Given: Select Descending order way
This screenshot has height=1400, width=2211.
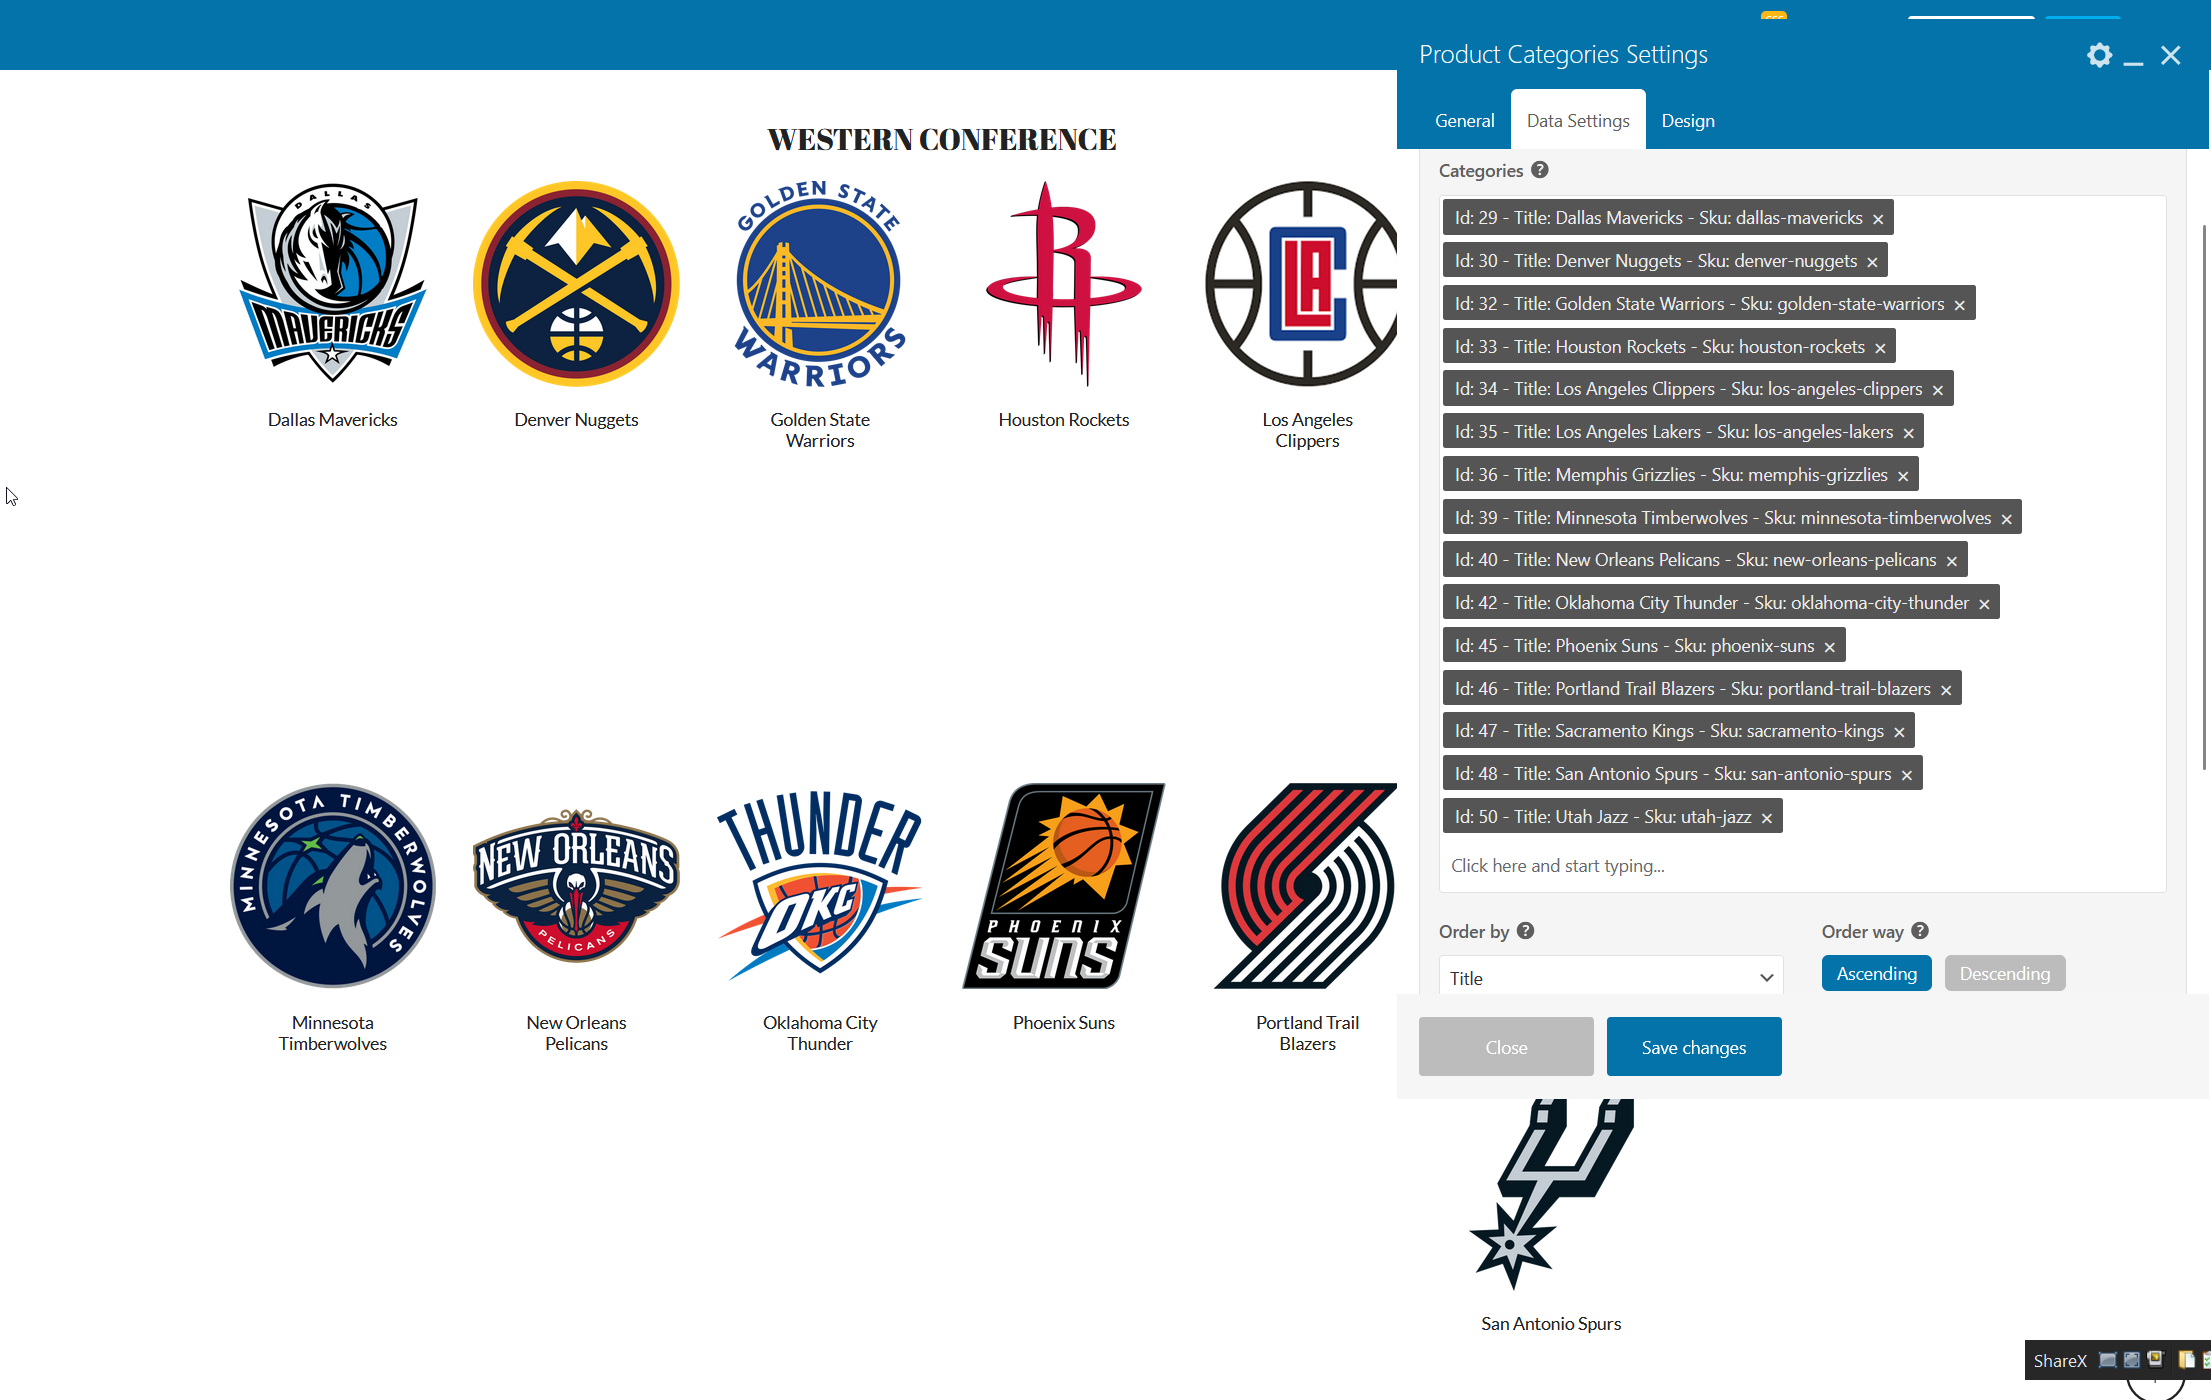Looking at the screenshot, I should pos(2004,973).
